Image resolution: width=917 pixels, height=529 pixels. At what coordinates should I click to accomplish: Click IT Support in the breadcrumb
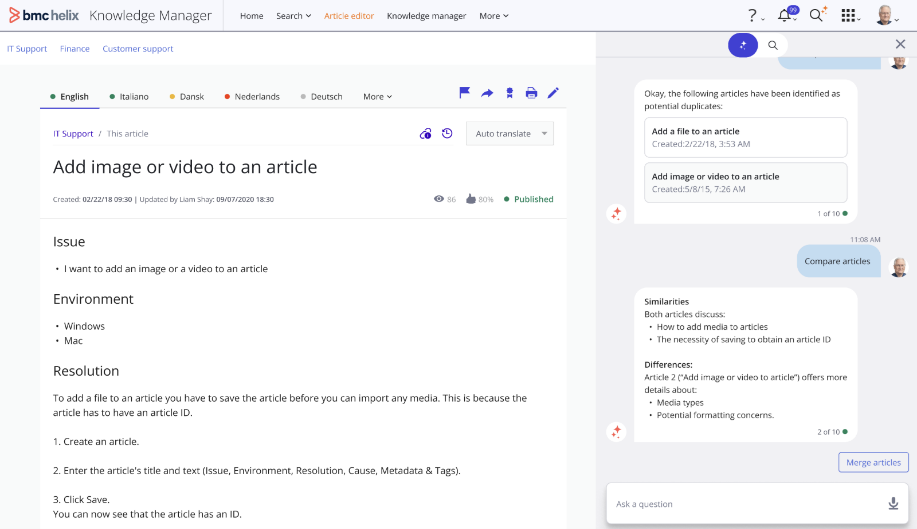(73, 133)
